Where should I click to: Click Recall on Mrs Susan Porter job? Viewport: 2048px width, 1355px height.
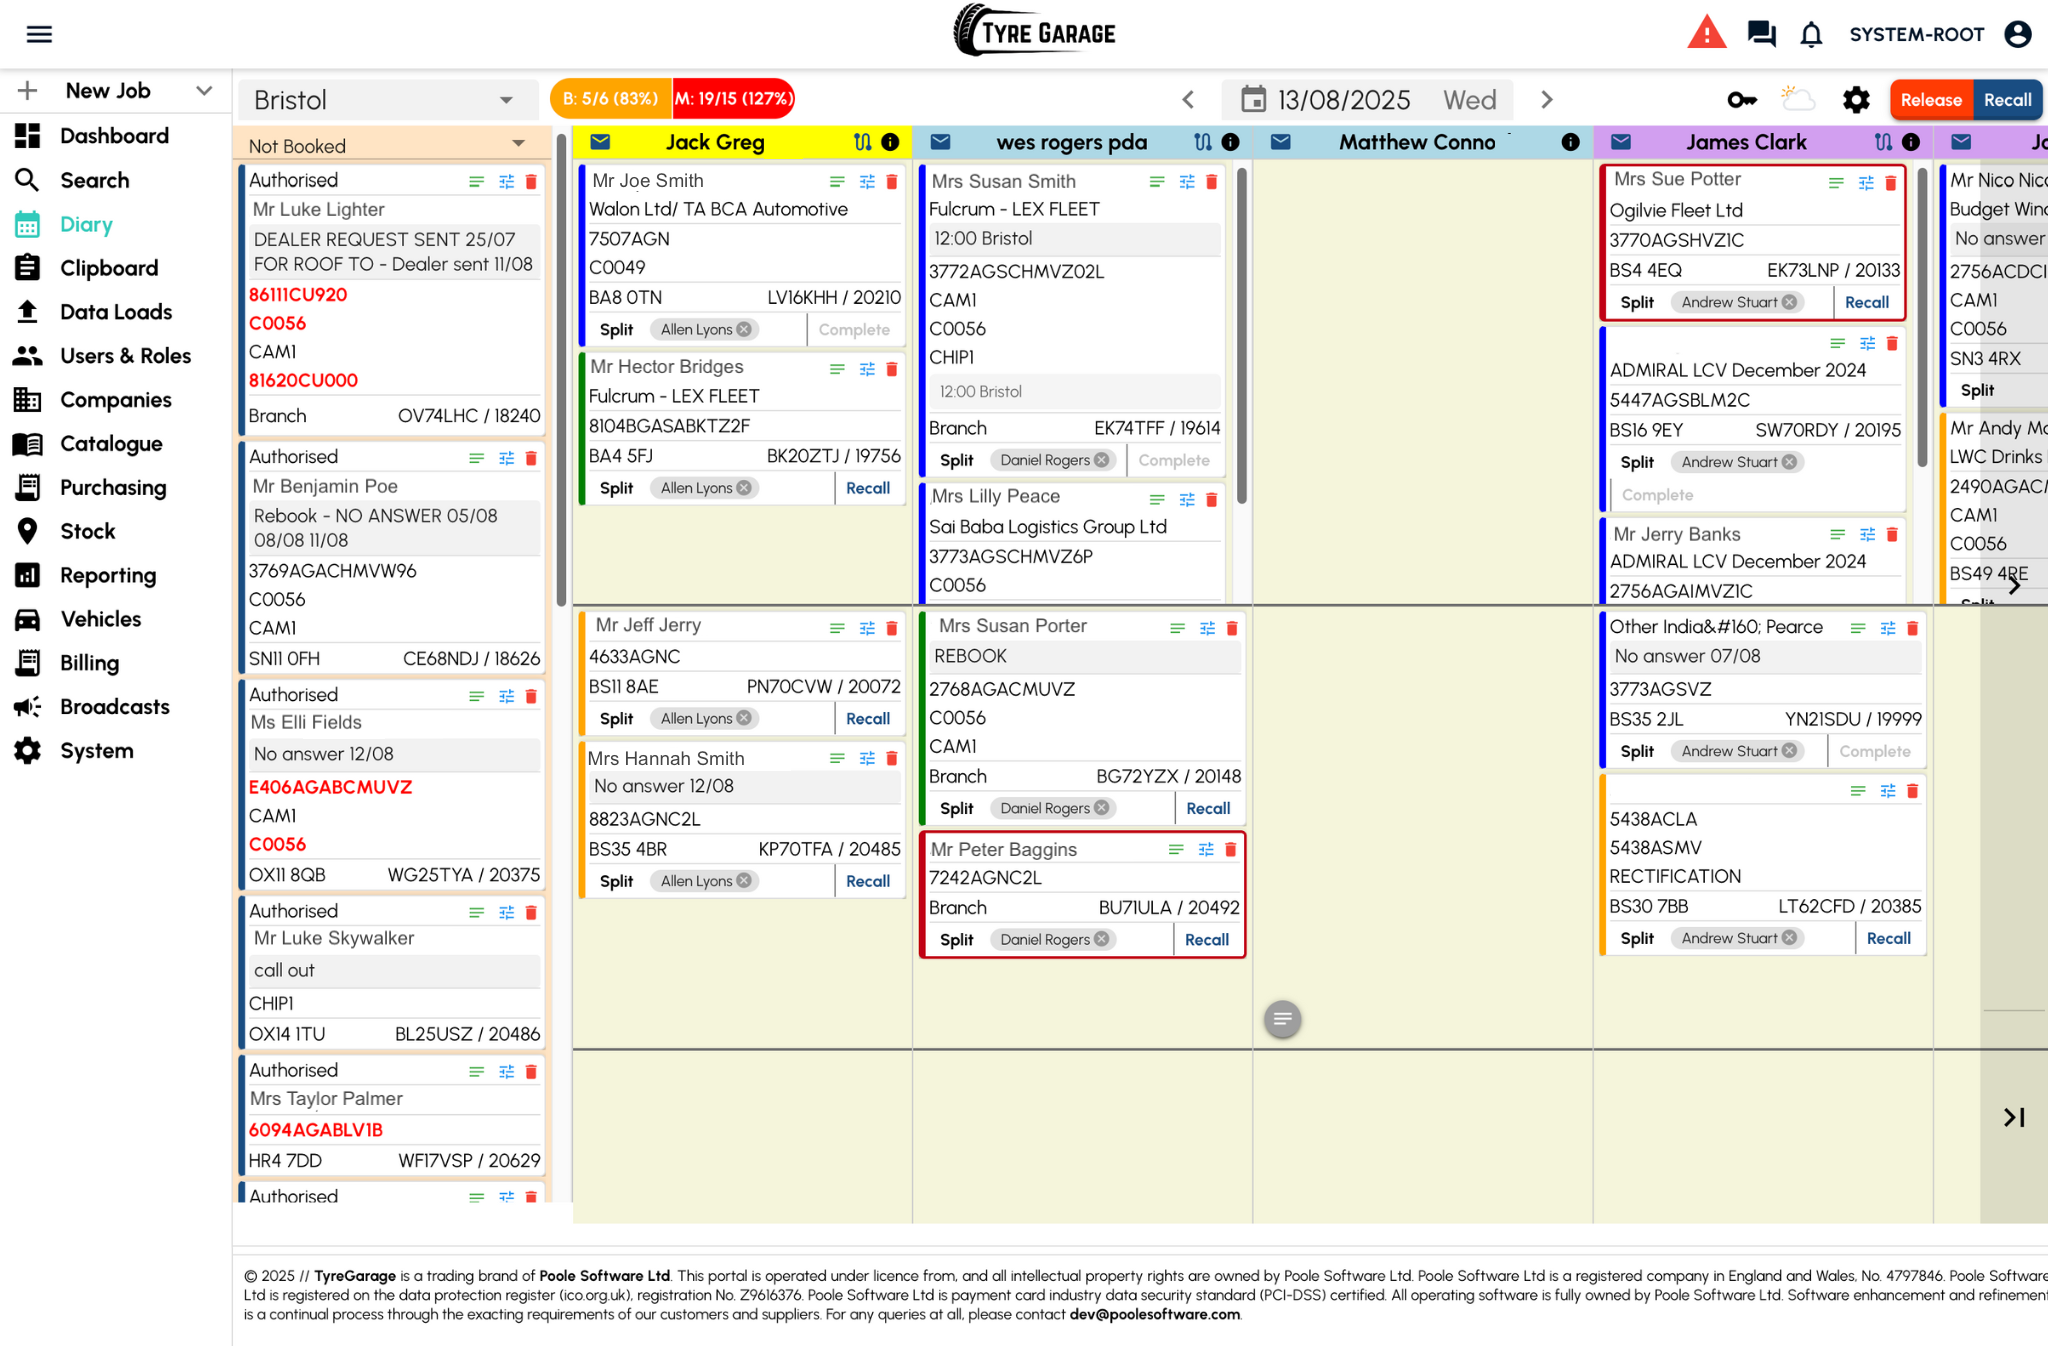click(1207, 808)
